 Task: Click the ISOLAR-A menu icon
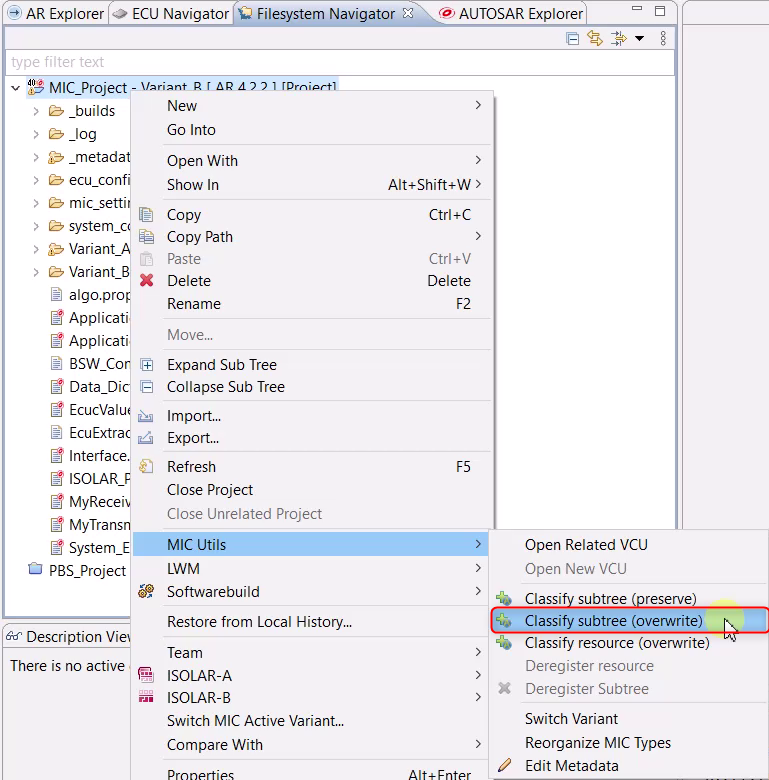click(146, 675)
